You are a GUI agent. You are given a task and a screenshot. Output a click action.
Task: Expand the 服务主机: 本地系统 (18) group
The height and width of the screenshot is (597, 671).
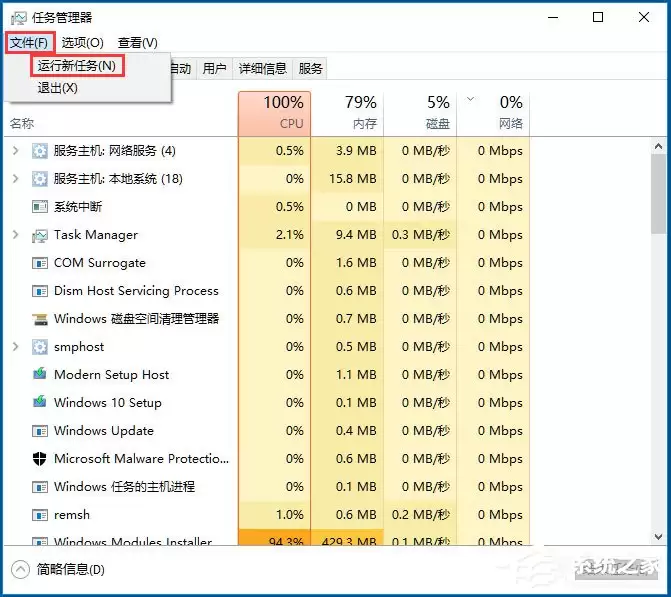(16, 178)
